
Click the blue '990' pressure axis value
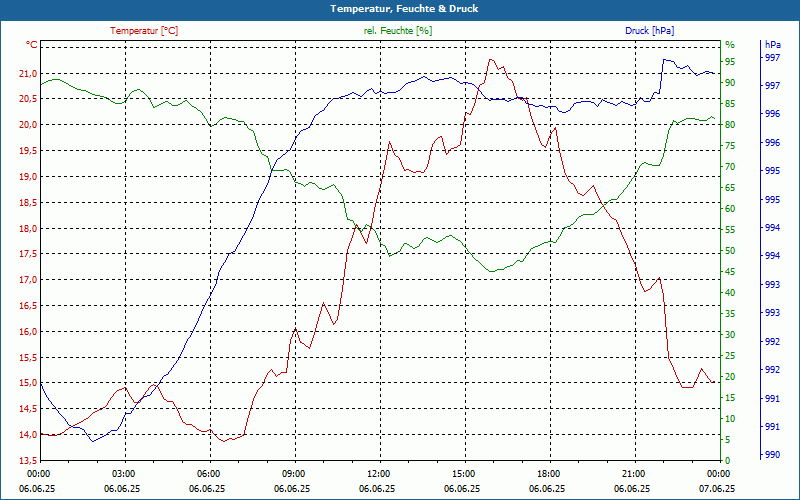click(x=772, y=455)
